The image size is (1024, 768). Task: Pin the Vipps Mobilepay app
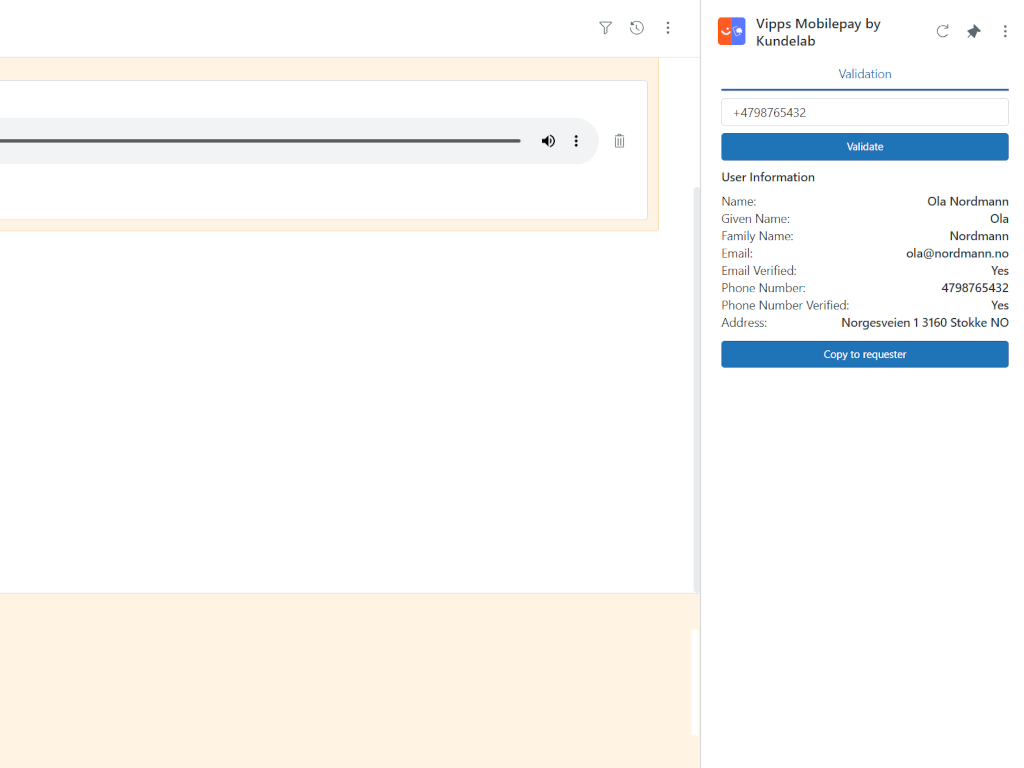coord(974,31)
